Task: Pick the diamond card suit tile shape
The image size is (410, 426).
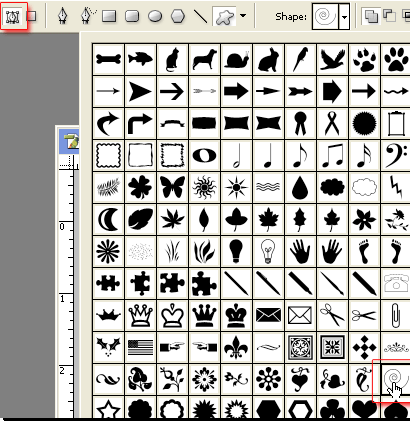Action: 364,347
